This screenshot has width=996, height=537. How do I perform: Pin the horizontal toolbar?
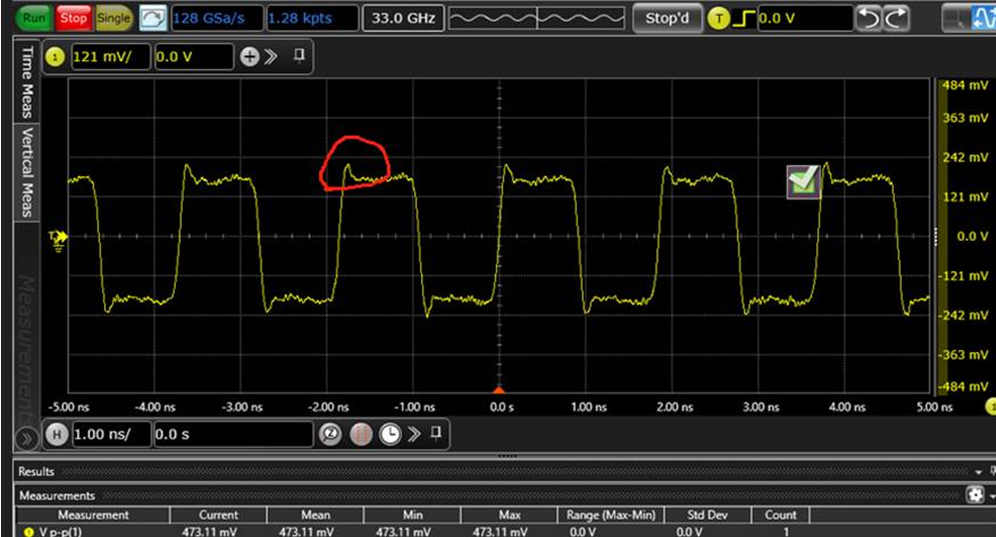point(436,433)
